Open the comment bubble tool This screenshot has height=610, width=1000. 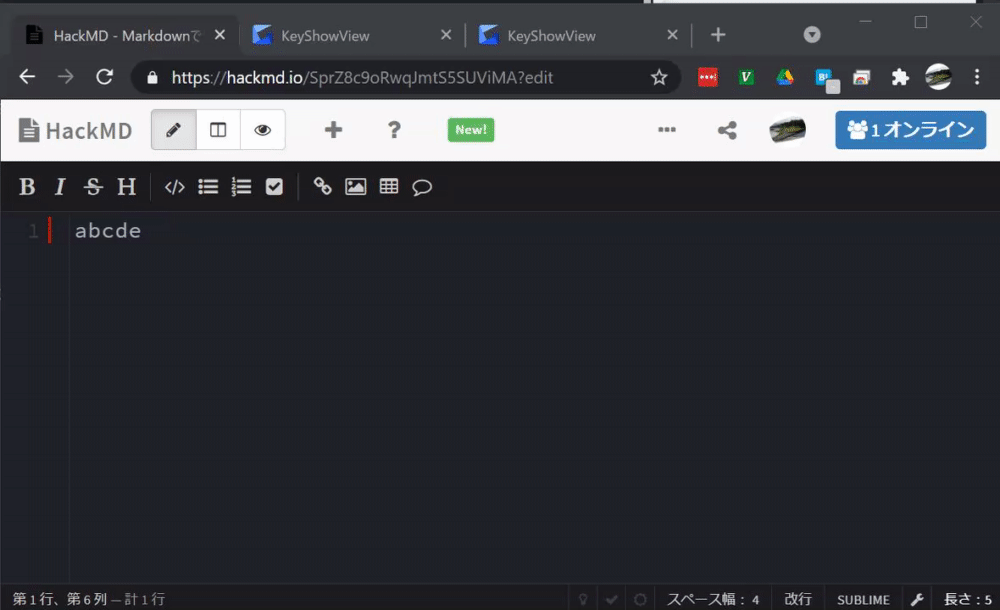tap(421, 186)
